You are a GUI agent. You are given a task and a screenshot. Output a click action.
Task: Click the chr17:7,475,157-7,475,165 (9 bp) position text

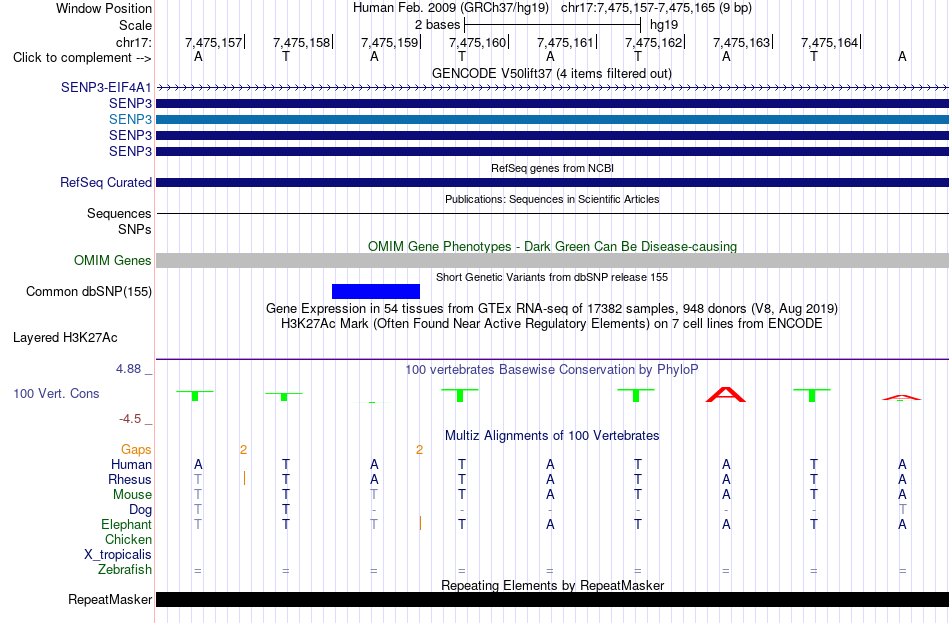tap(656, 8)
